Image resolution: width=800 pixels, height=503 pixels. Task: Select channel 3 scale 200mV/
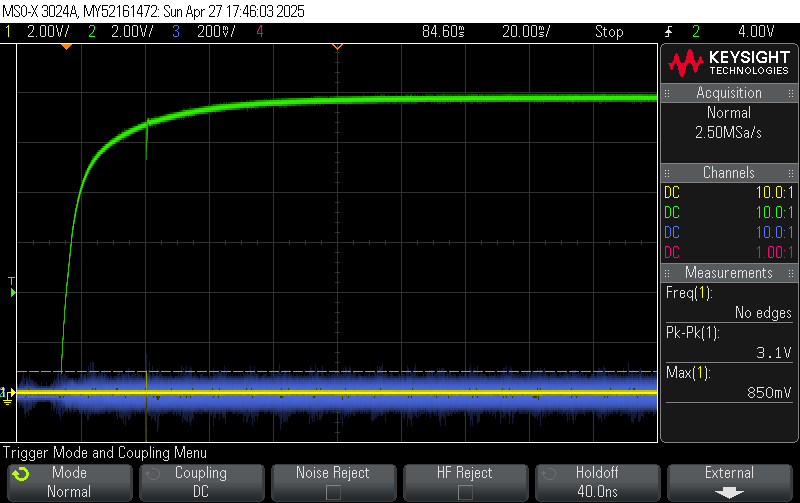(216, 32)
